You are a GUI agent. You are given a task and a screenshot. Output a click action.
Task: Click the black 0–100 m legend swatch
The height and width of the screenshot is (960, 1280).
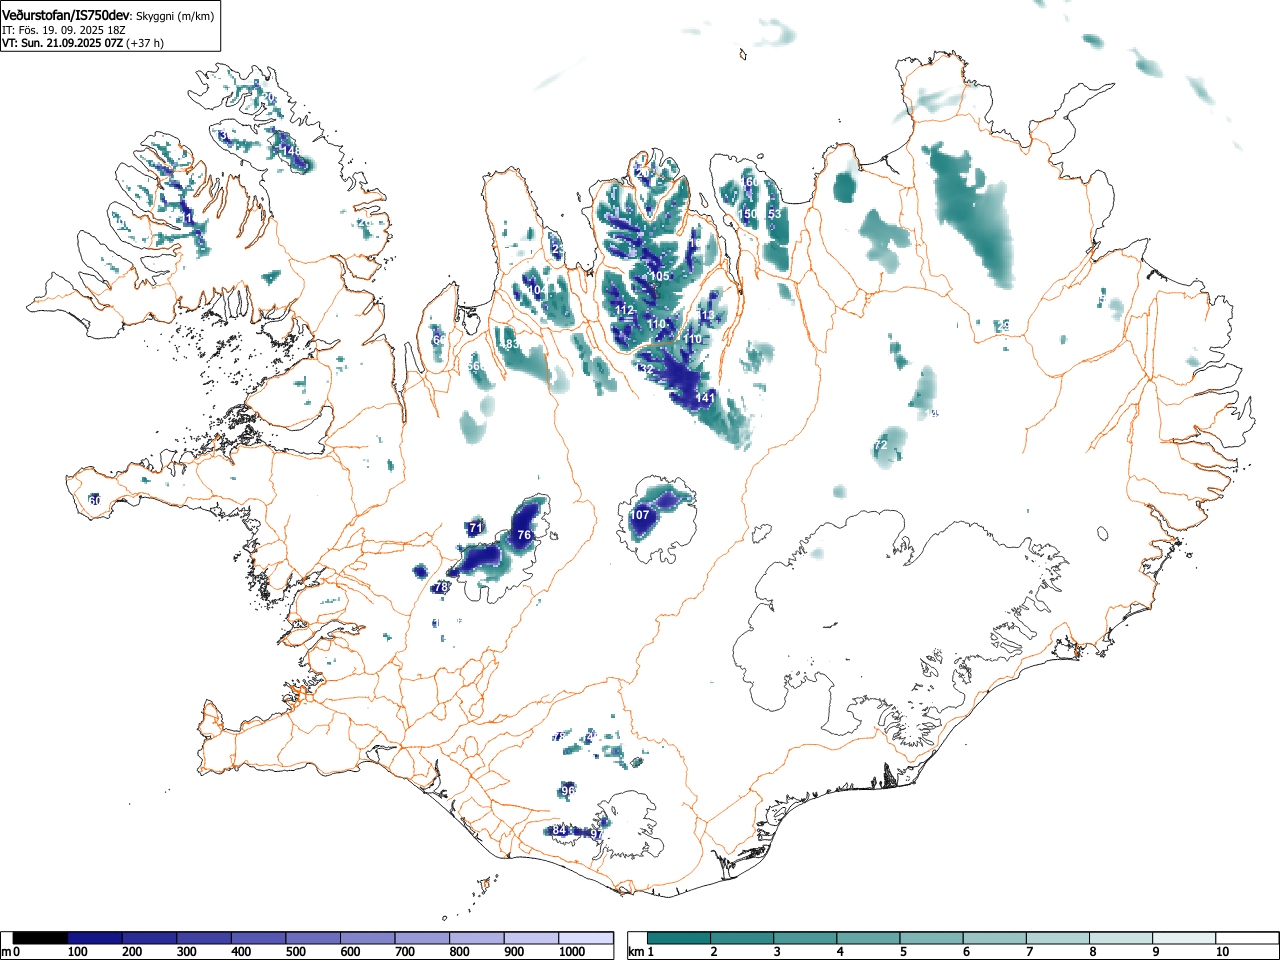[x=40, y=938]
